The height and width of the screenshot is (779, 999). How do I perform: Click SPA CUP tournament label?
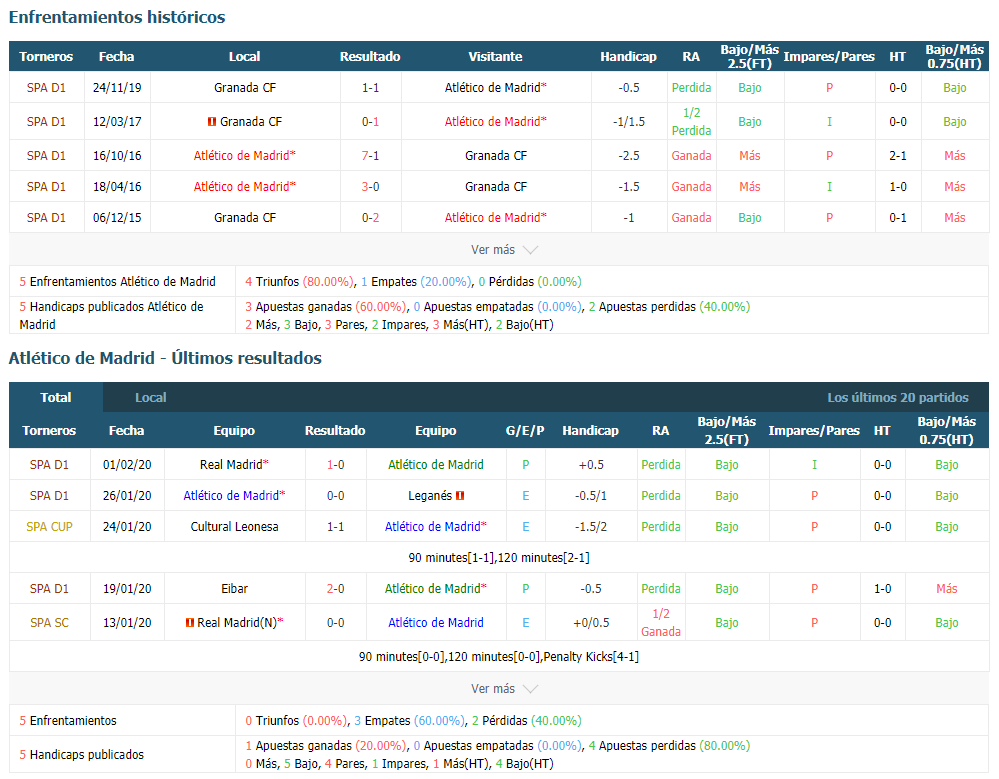pos(49,527)
